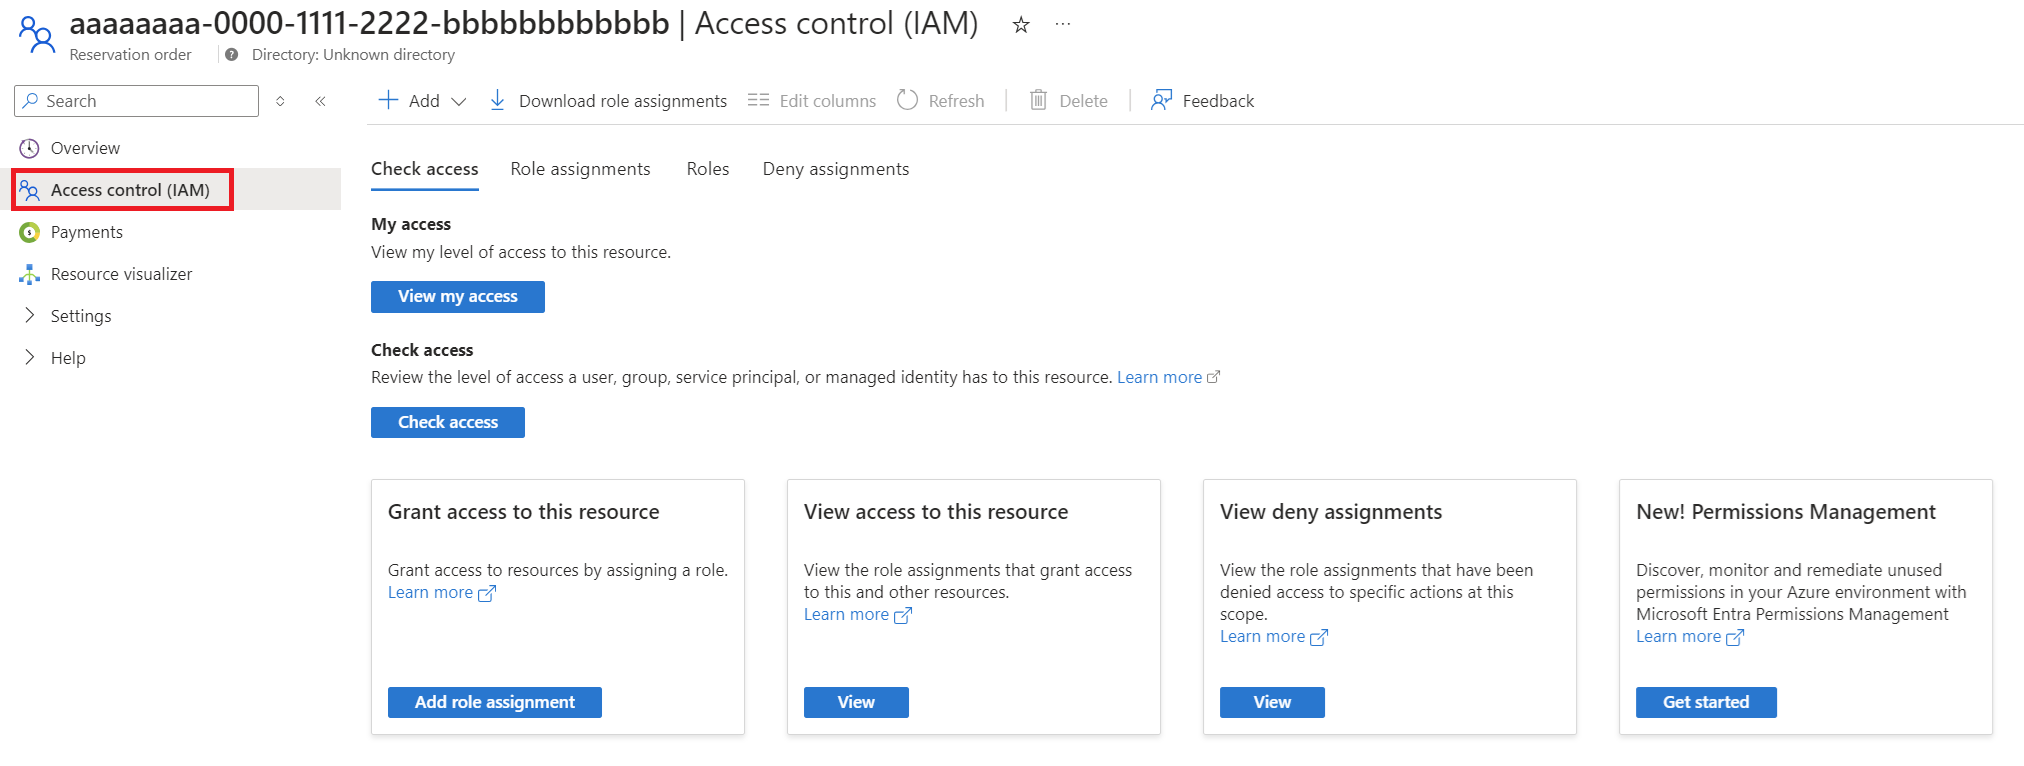This screenshot has height=766, width=2024.
Task: Expand the Help section in sidebar
Action: [30, 358]
